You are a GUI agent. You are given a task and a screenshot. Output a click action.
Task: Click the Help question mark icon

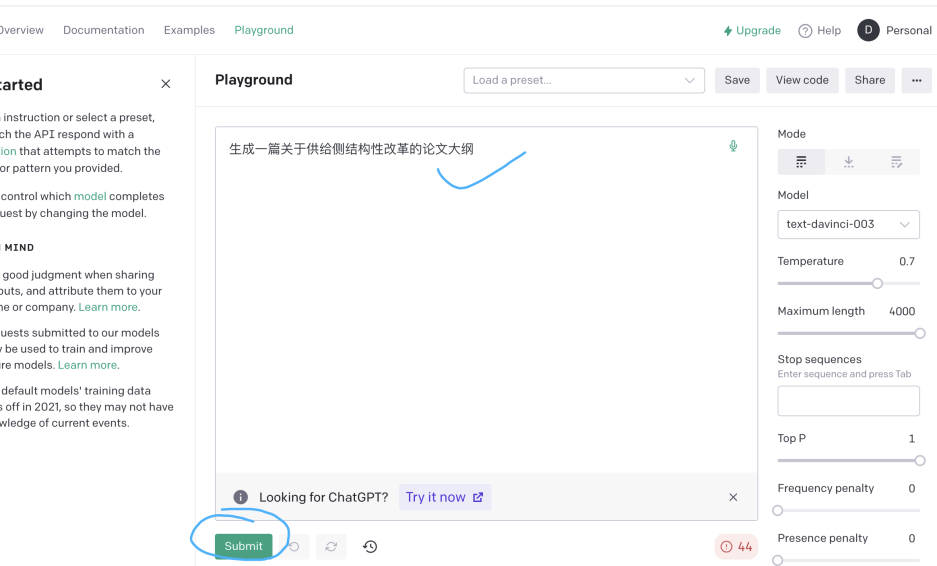[805, 31]
